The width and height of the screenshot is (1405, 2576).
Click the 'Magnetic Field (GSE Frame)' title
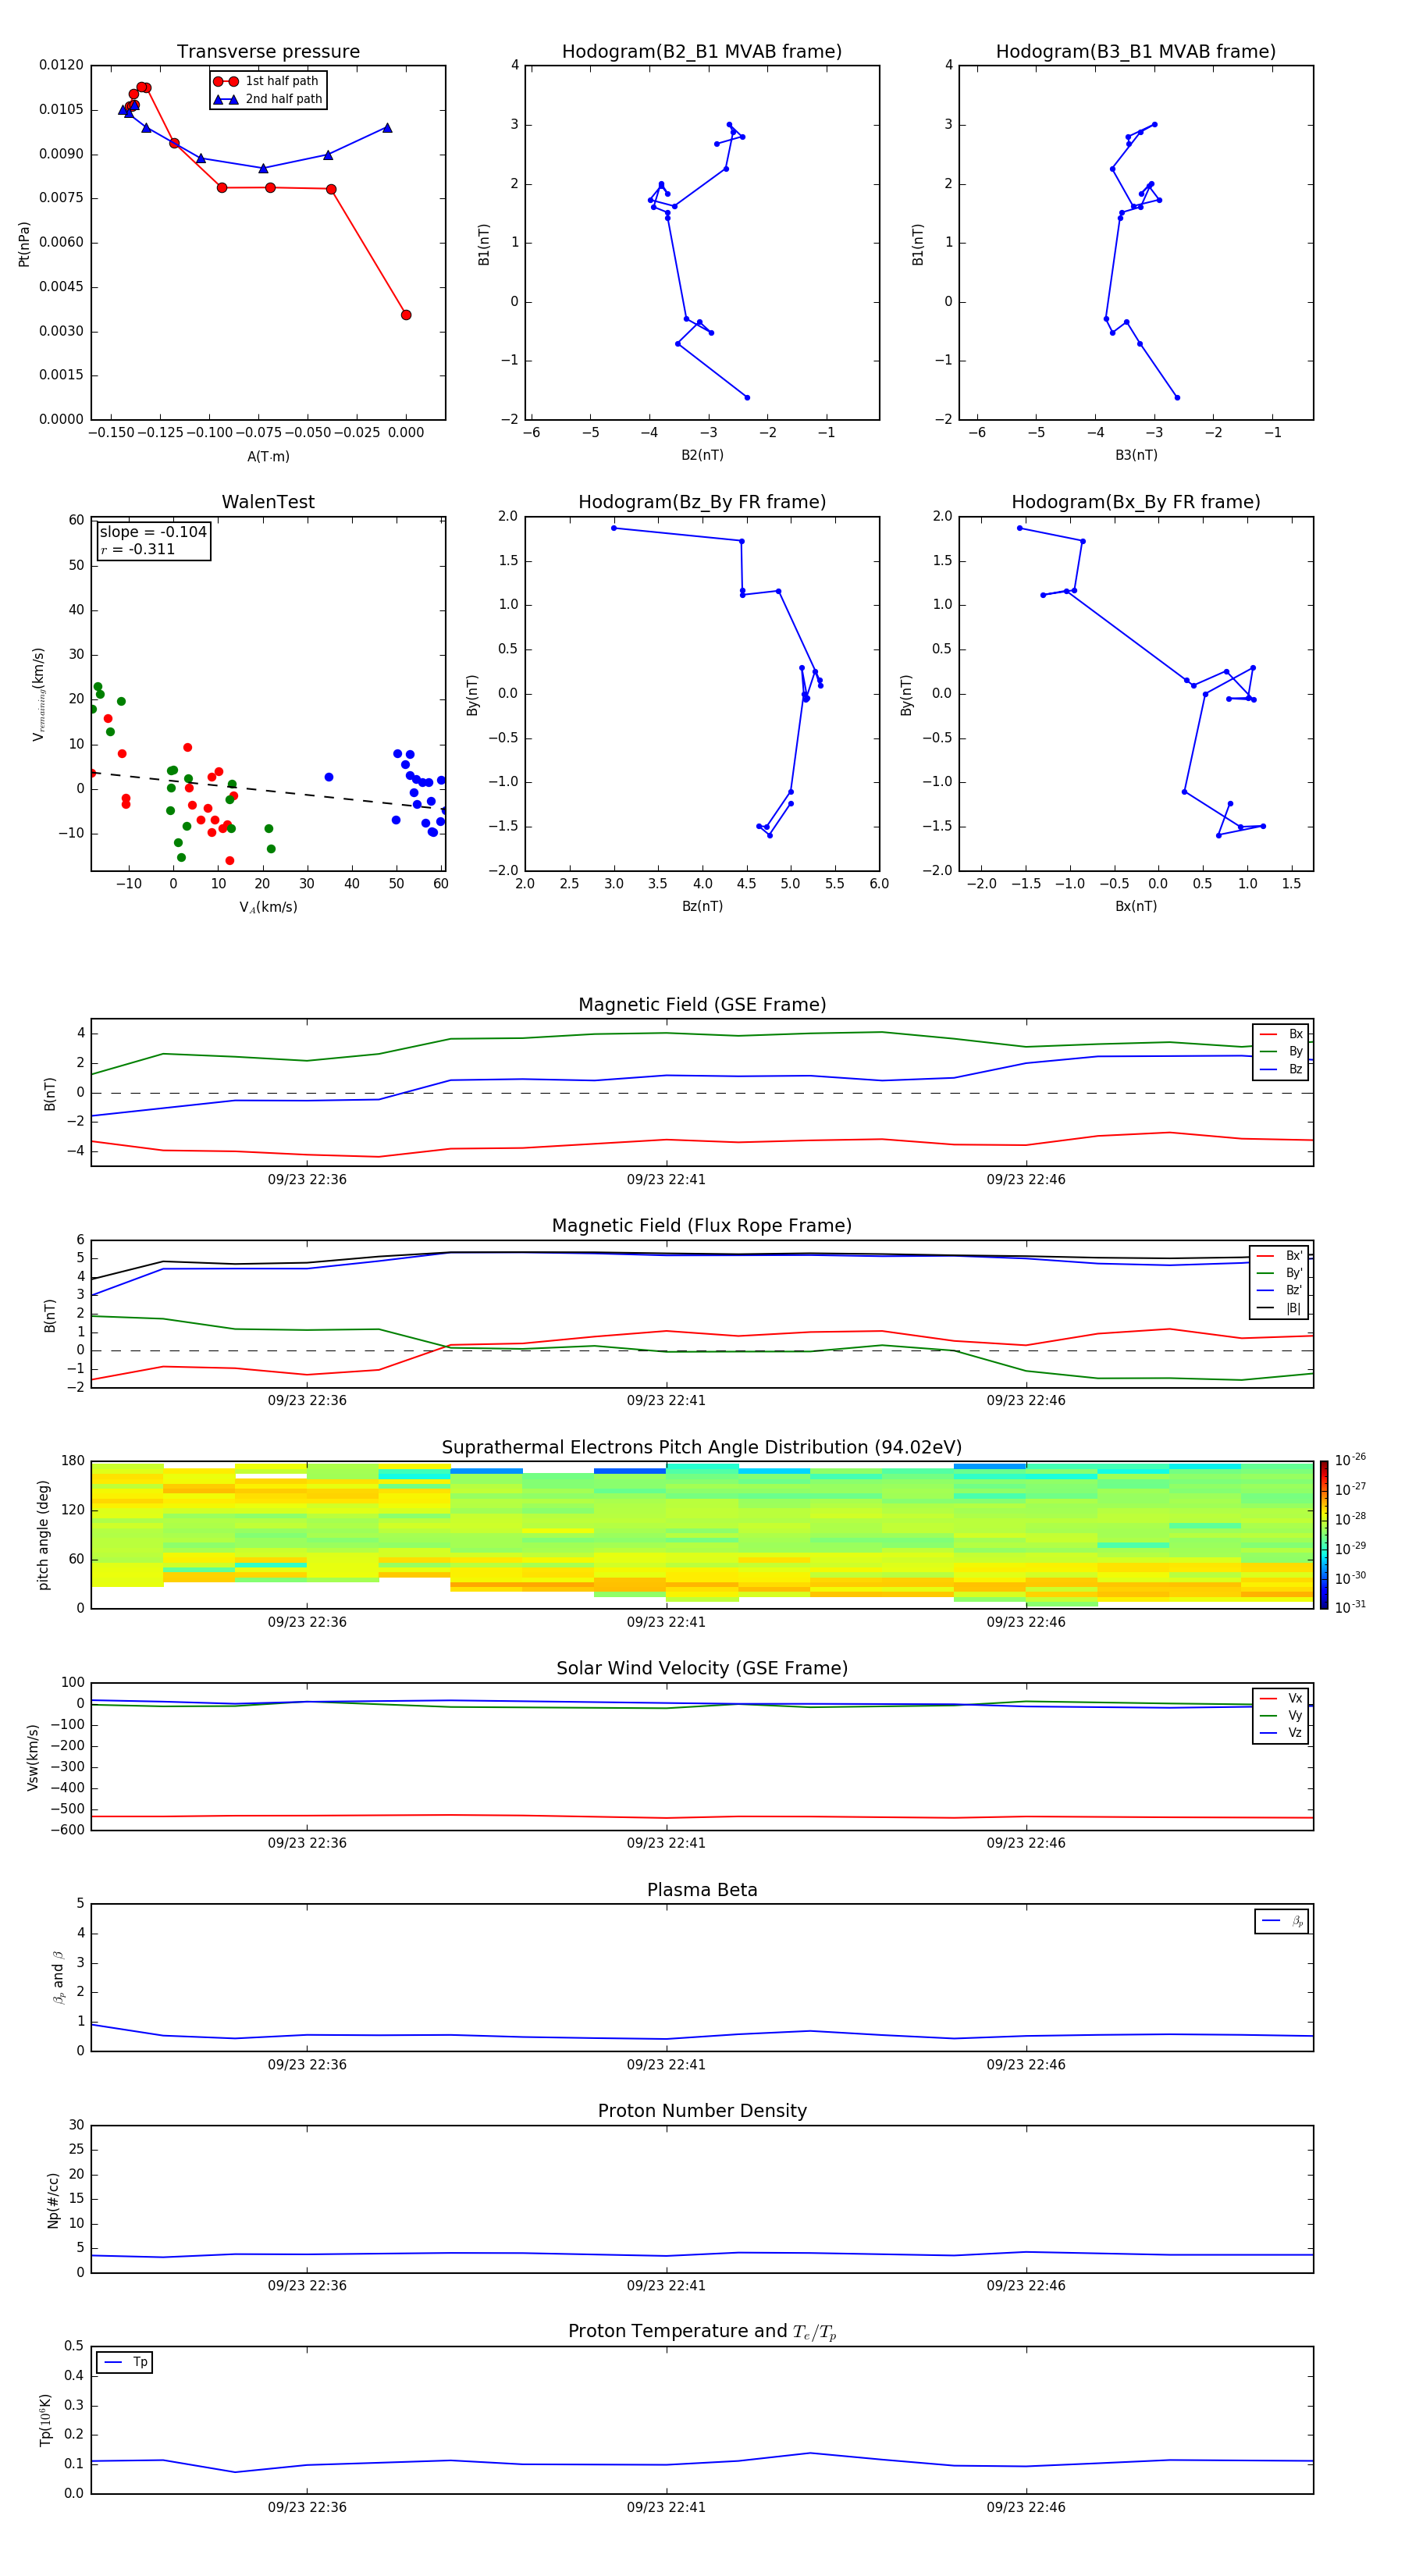(702, 1005)
